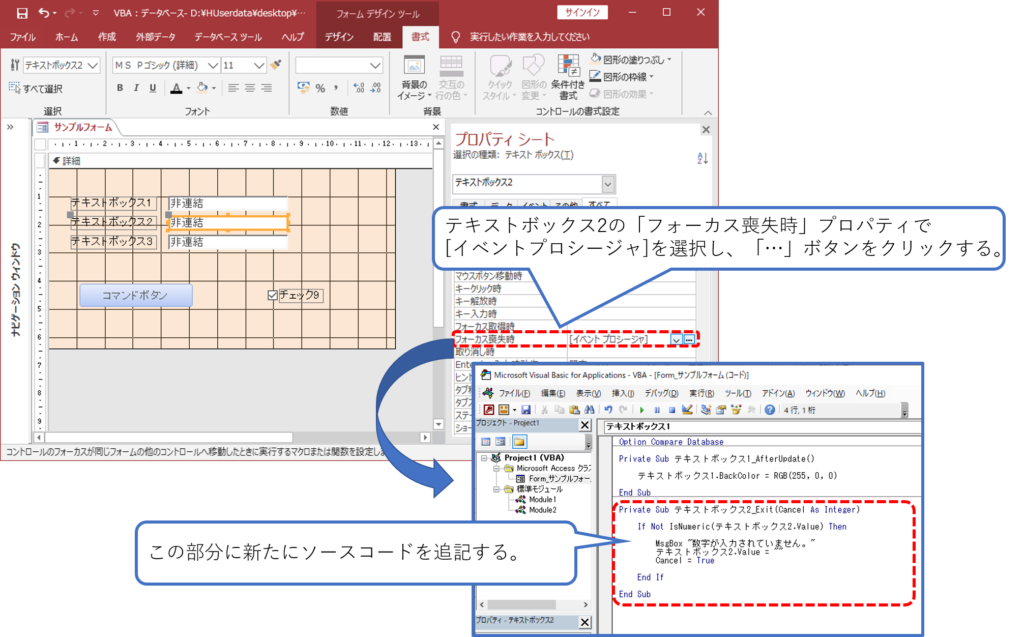Click the Save floppy icon in VBA toolbar

coord(526,410)
